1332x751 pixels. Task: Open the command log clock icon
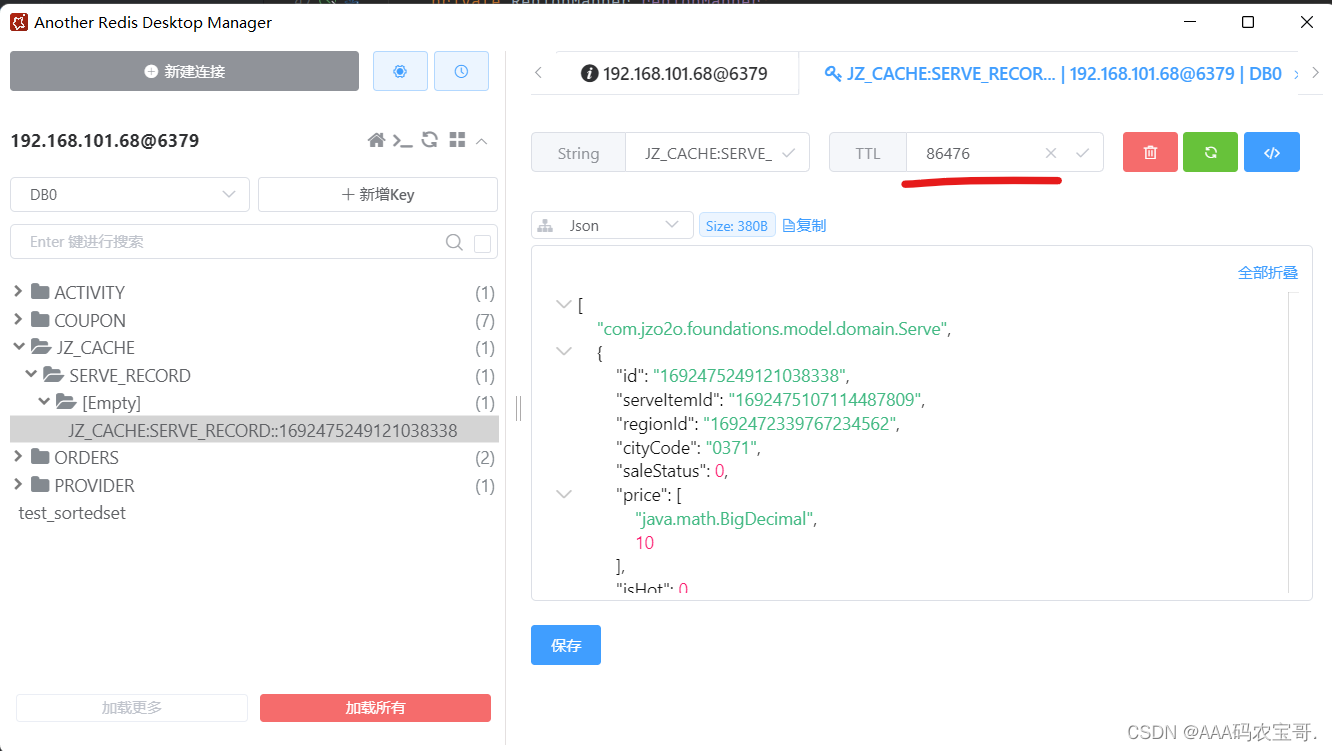click(461, 71)
